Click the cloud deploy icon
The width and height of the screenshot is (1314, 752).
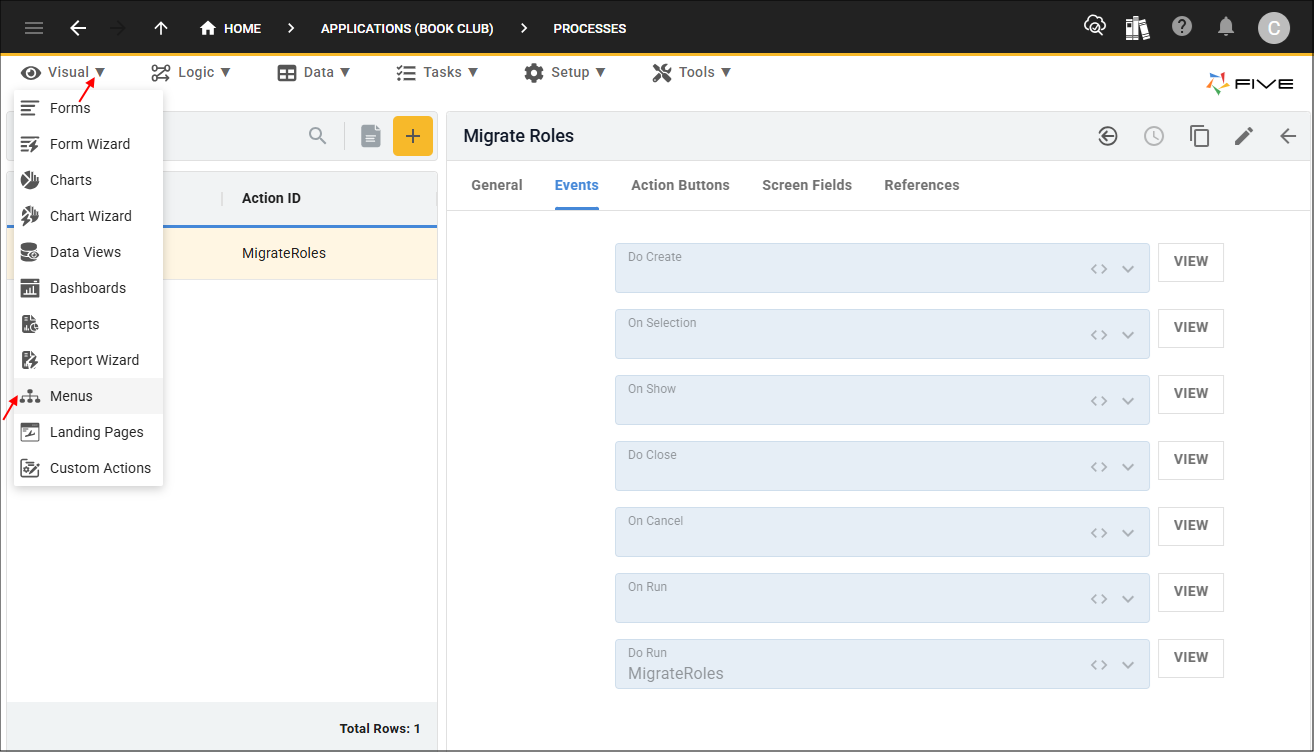(1094, 26)
